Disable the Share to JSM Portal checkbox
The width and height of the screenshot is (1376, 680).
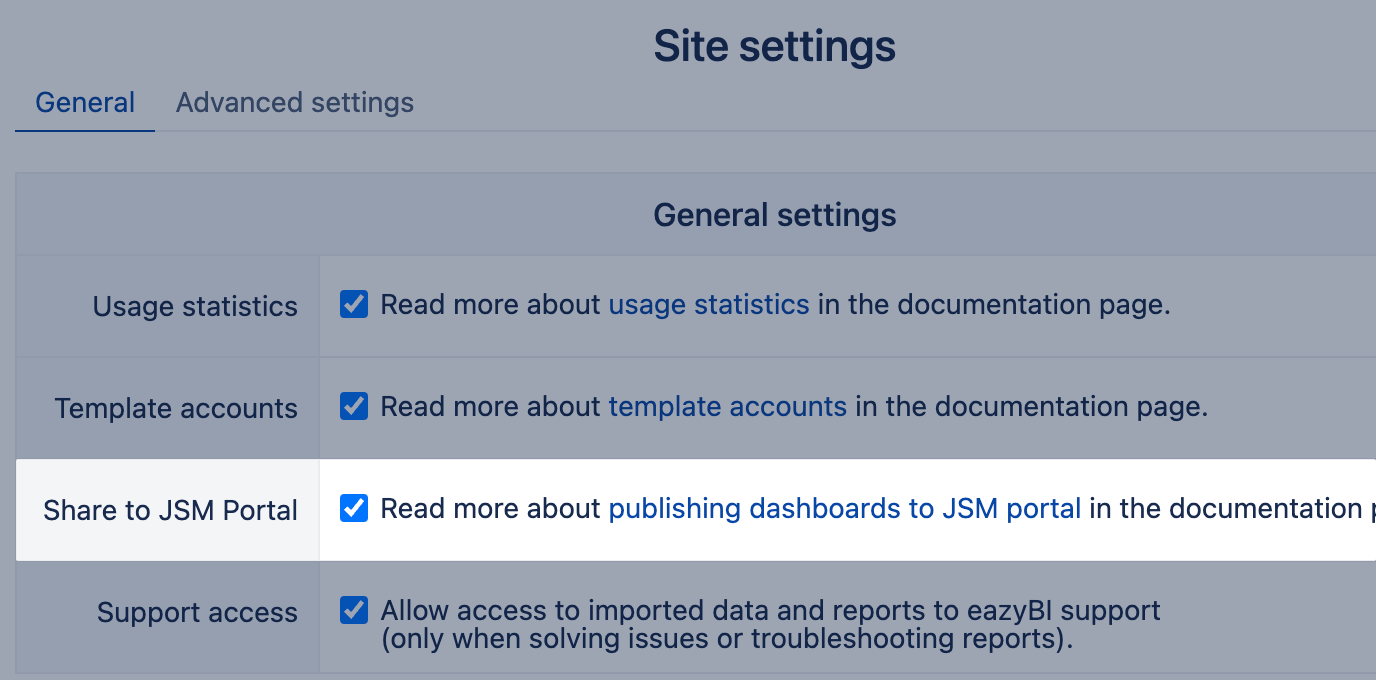pyautogui.click(x=354, y=508)
